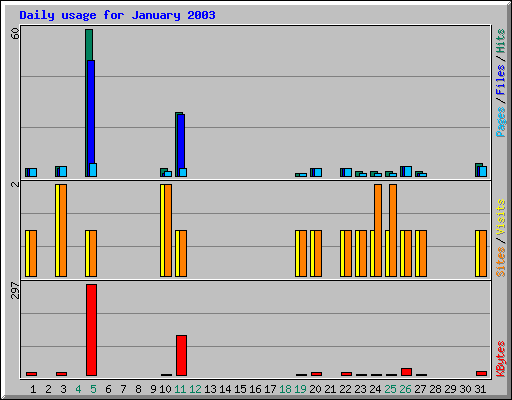Click day label '8' on the x-axis

(138, 389)
